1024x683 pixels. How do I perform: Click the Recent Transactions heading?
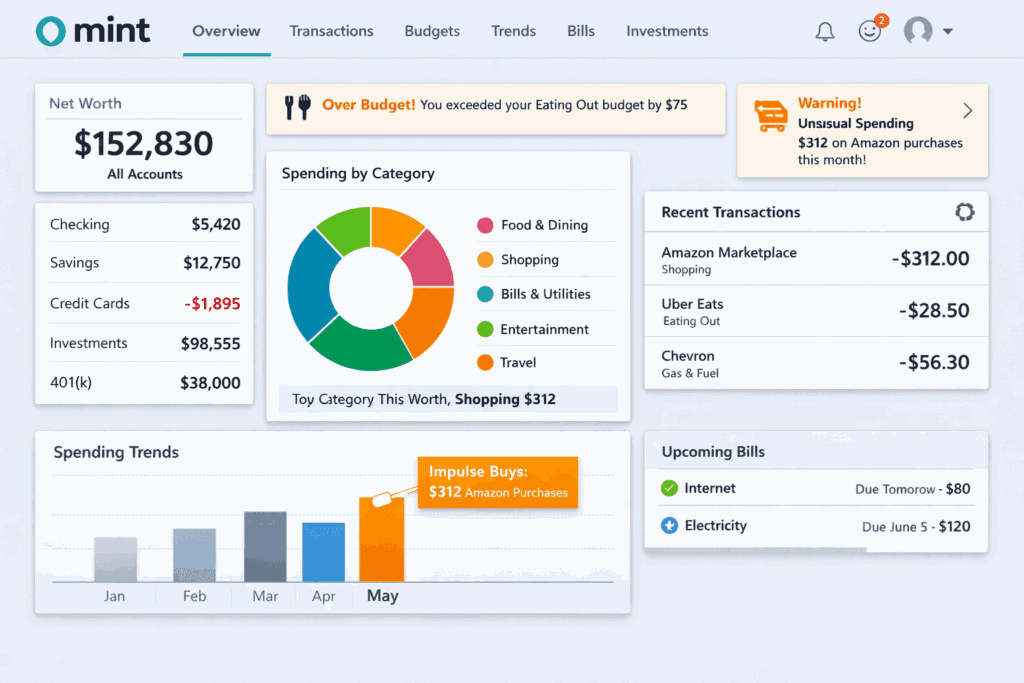pos(730,212)
